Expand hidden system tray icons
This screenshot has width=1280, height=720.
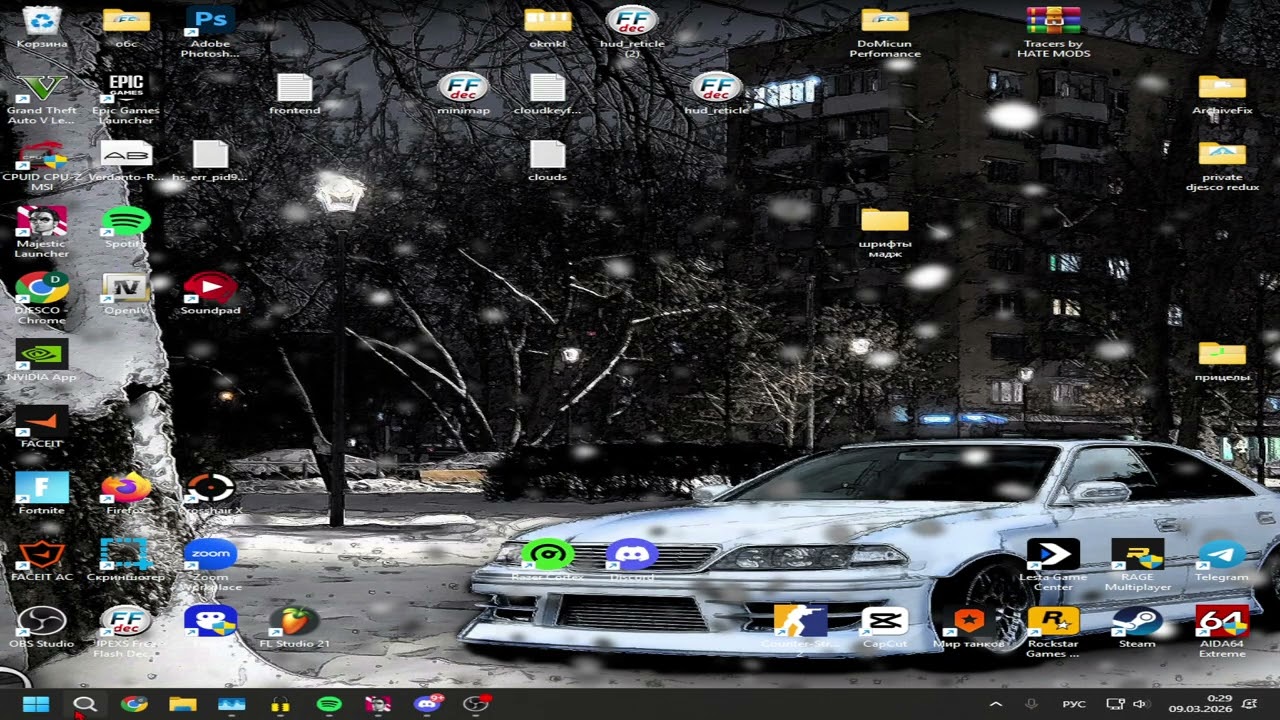click(x=996, y=705)
